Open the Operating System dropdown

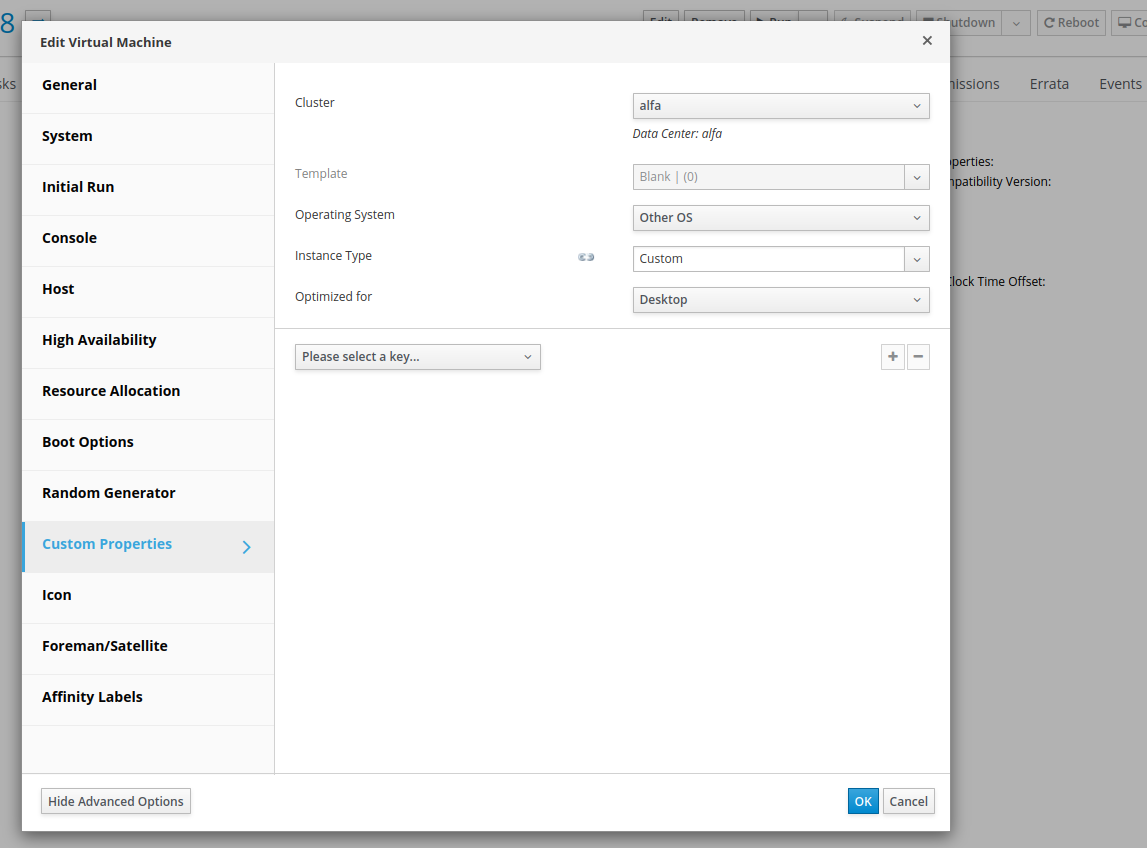coord(780,218)
